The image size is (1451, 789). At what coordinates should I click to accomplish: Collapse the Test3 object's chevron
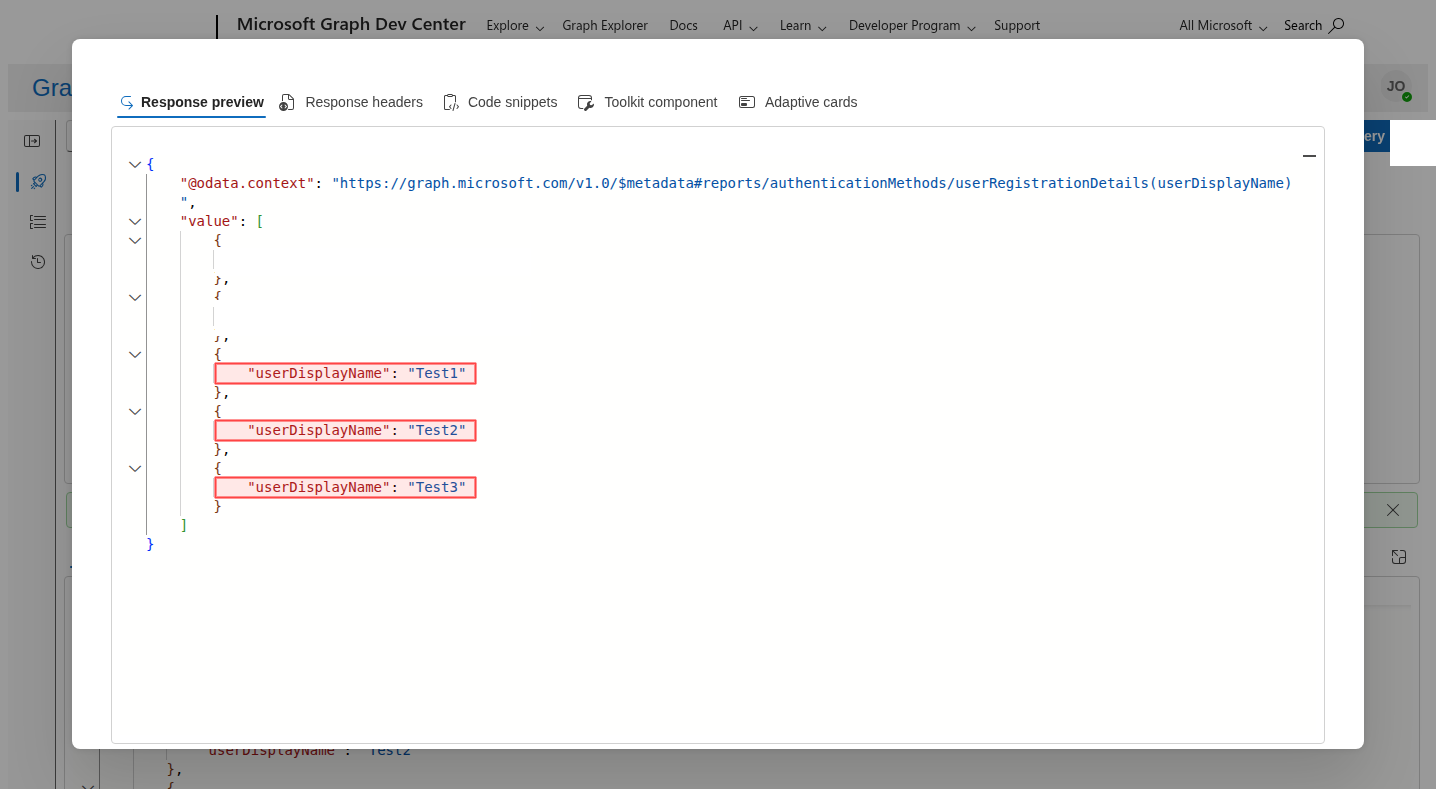[135, 468]
